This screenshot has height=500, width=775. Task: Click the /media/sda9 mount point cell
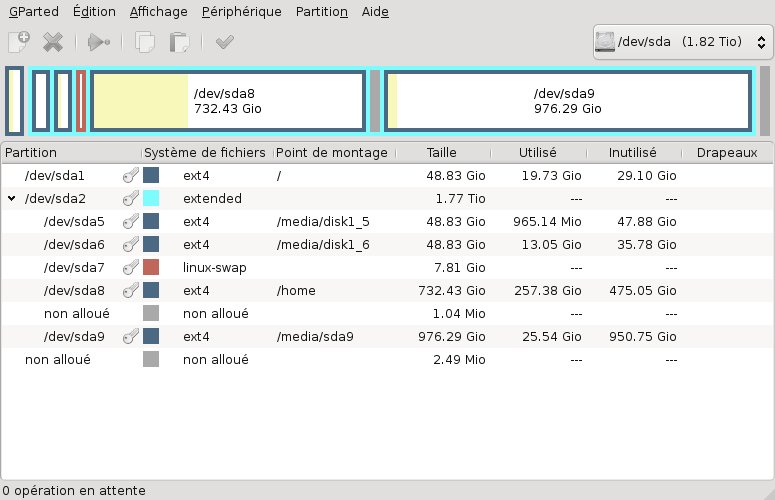(315, 336)
